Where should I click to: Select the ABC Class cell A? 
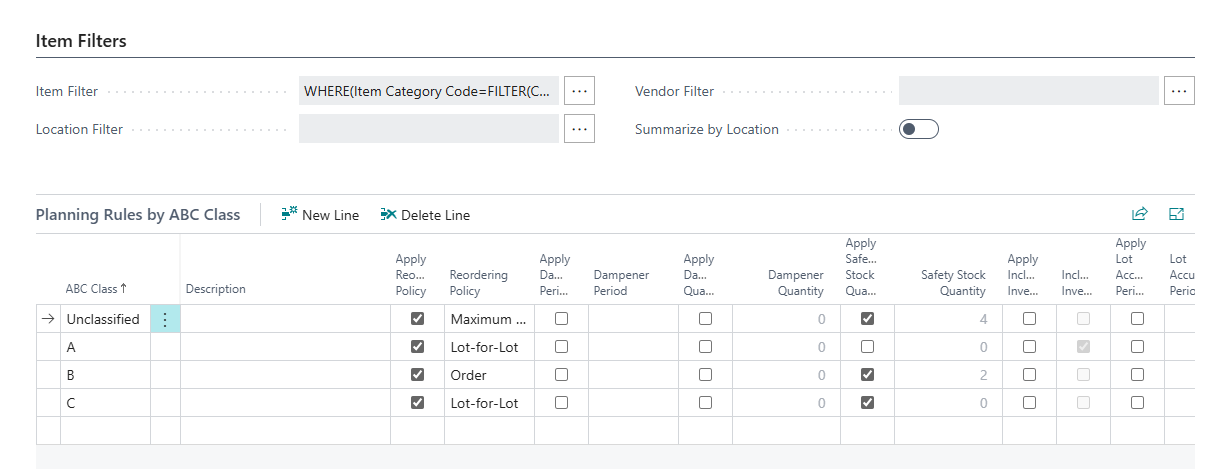click(105, 347)
